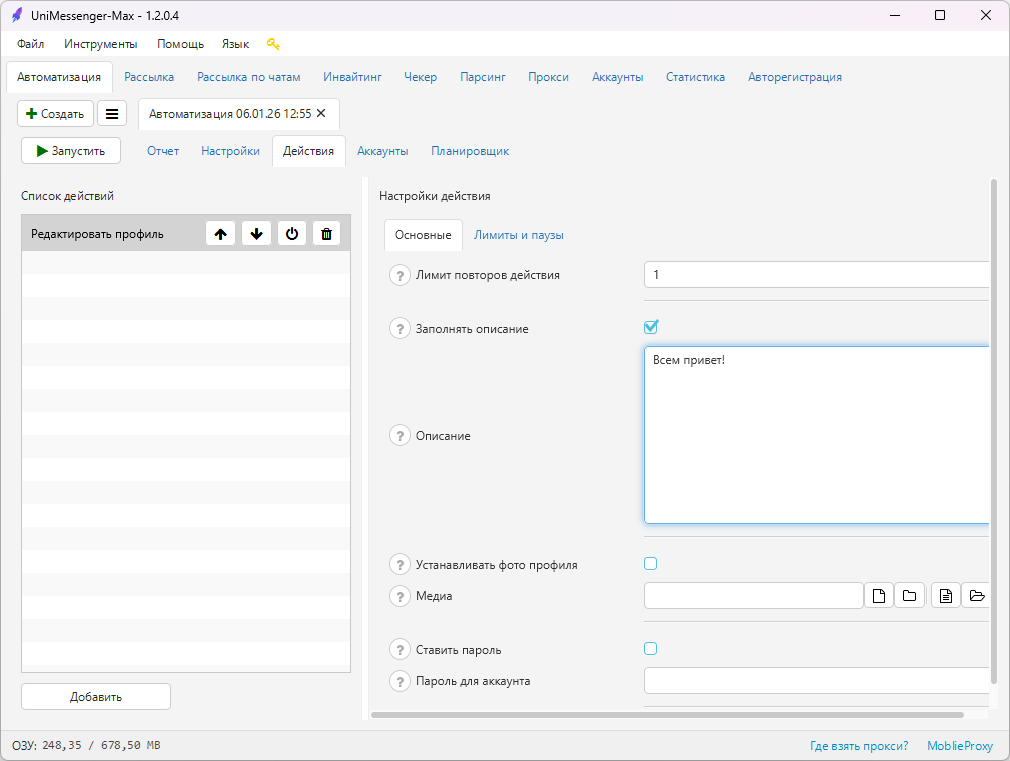Viewport: 1010px width, 761px height.
Task: Move 'Редактировать профиль' action up
Action: click(x=221, y=234)
